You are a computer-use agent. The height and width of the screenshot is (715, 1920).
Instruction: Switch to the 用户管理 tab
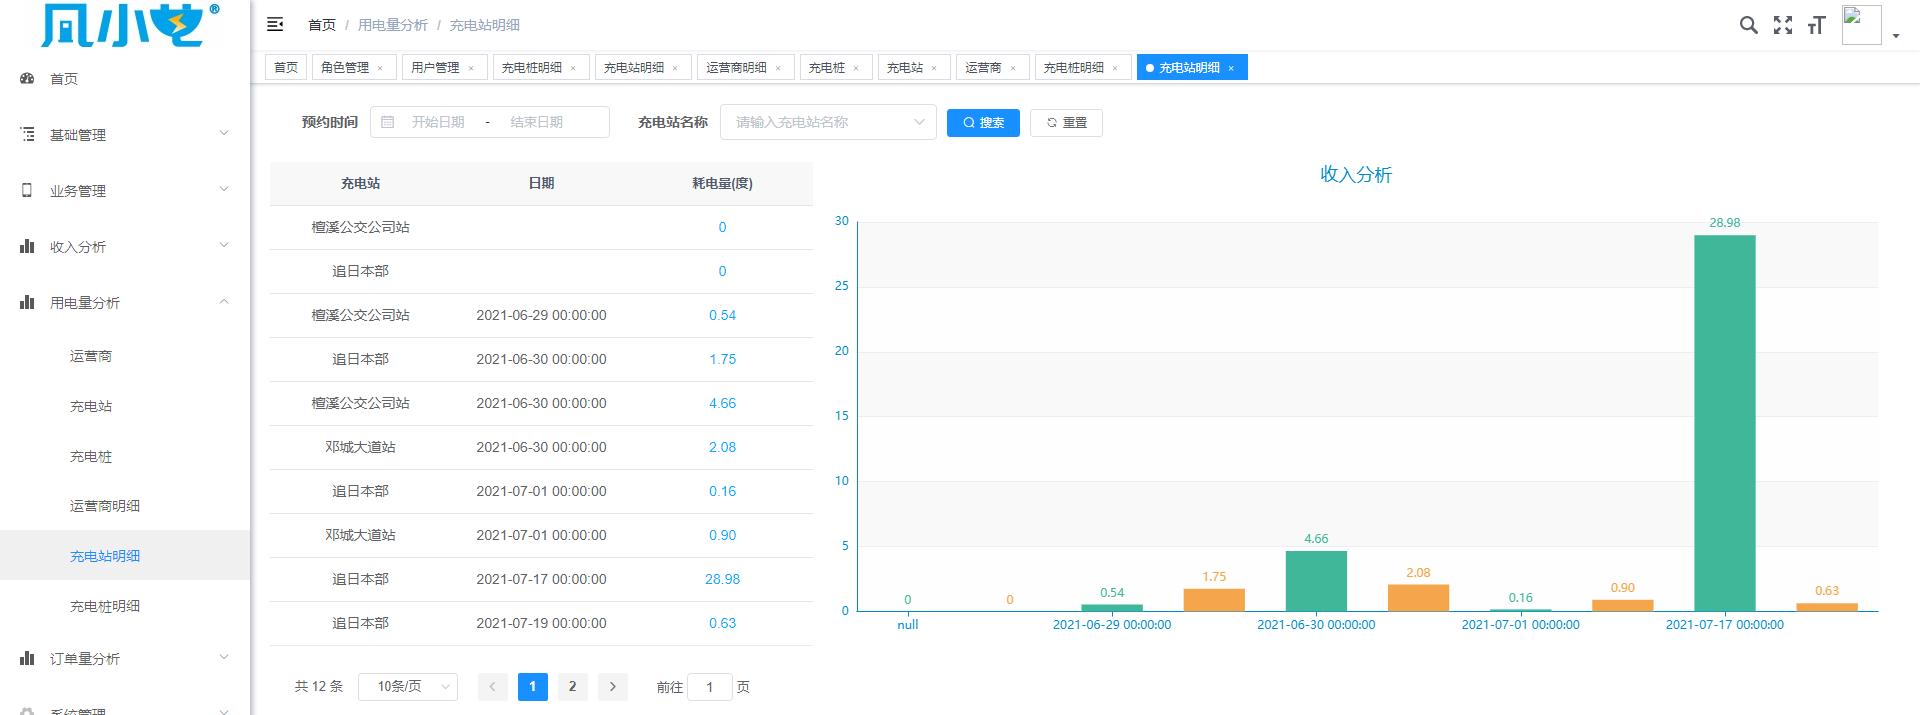435,67
